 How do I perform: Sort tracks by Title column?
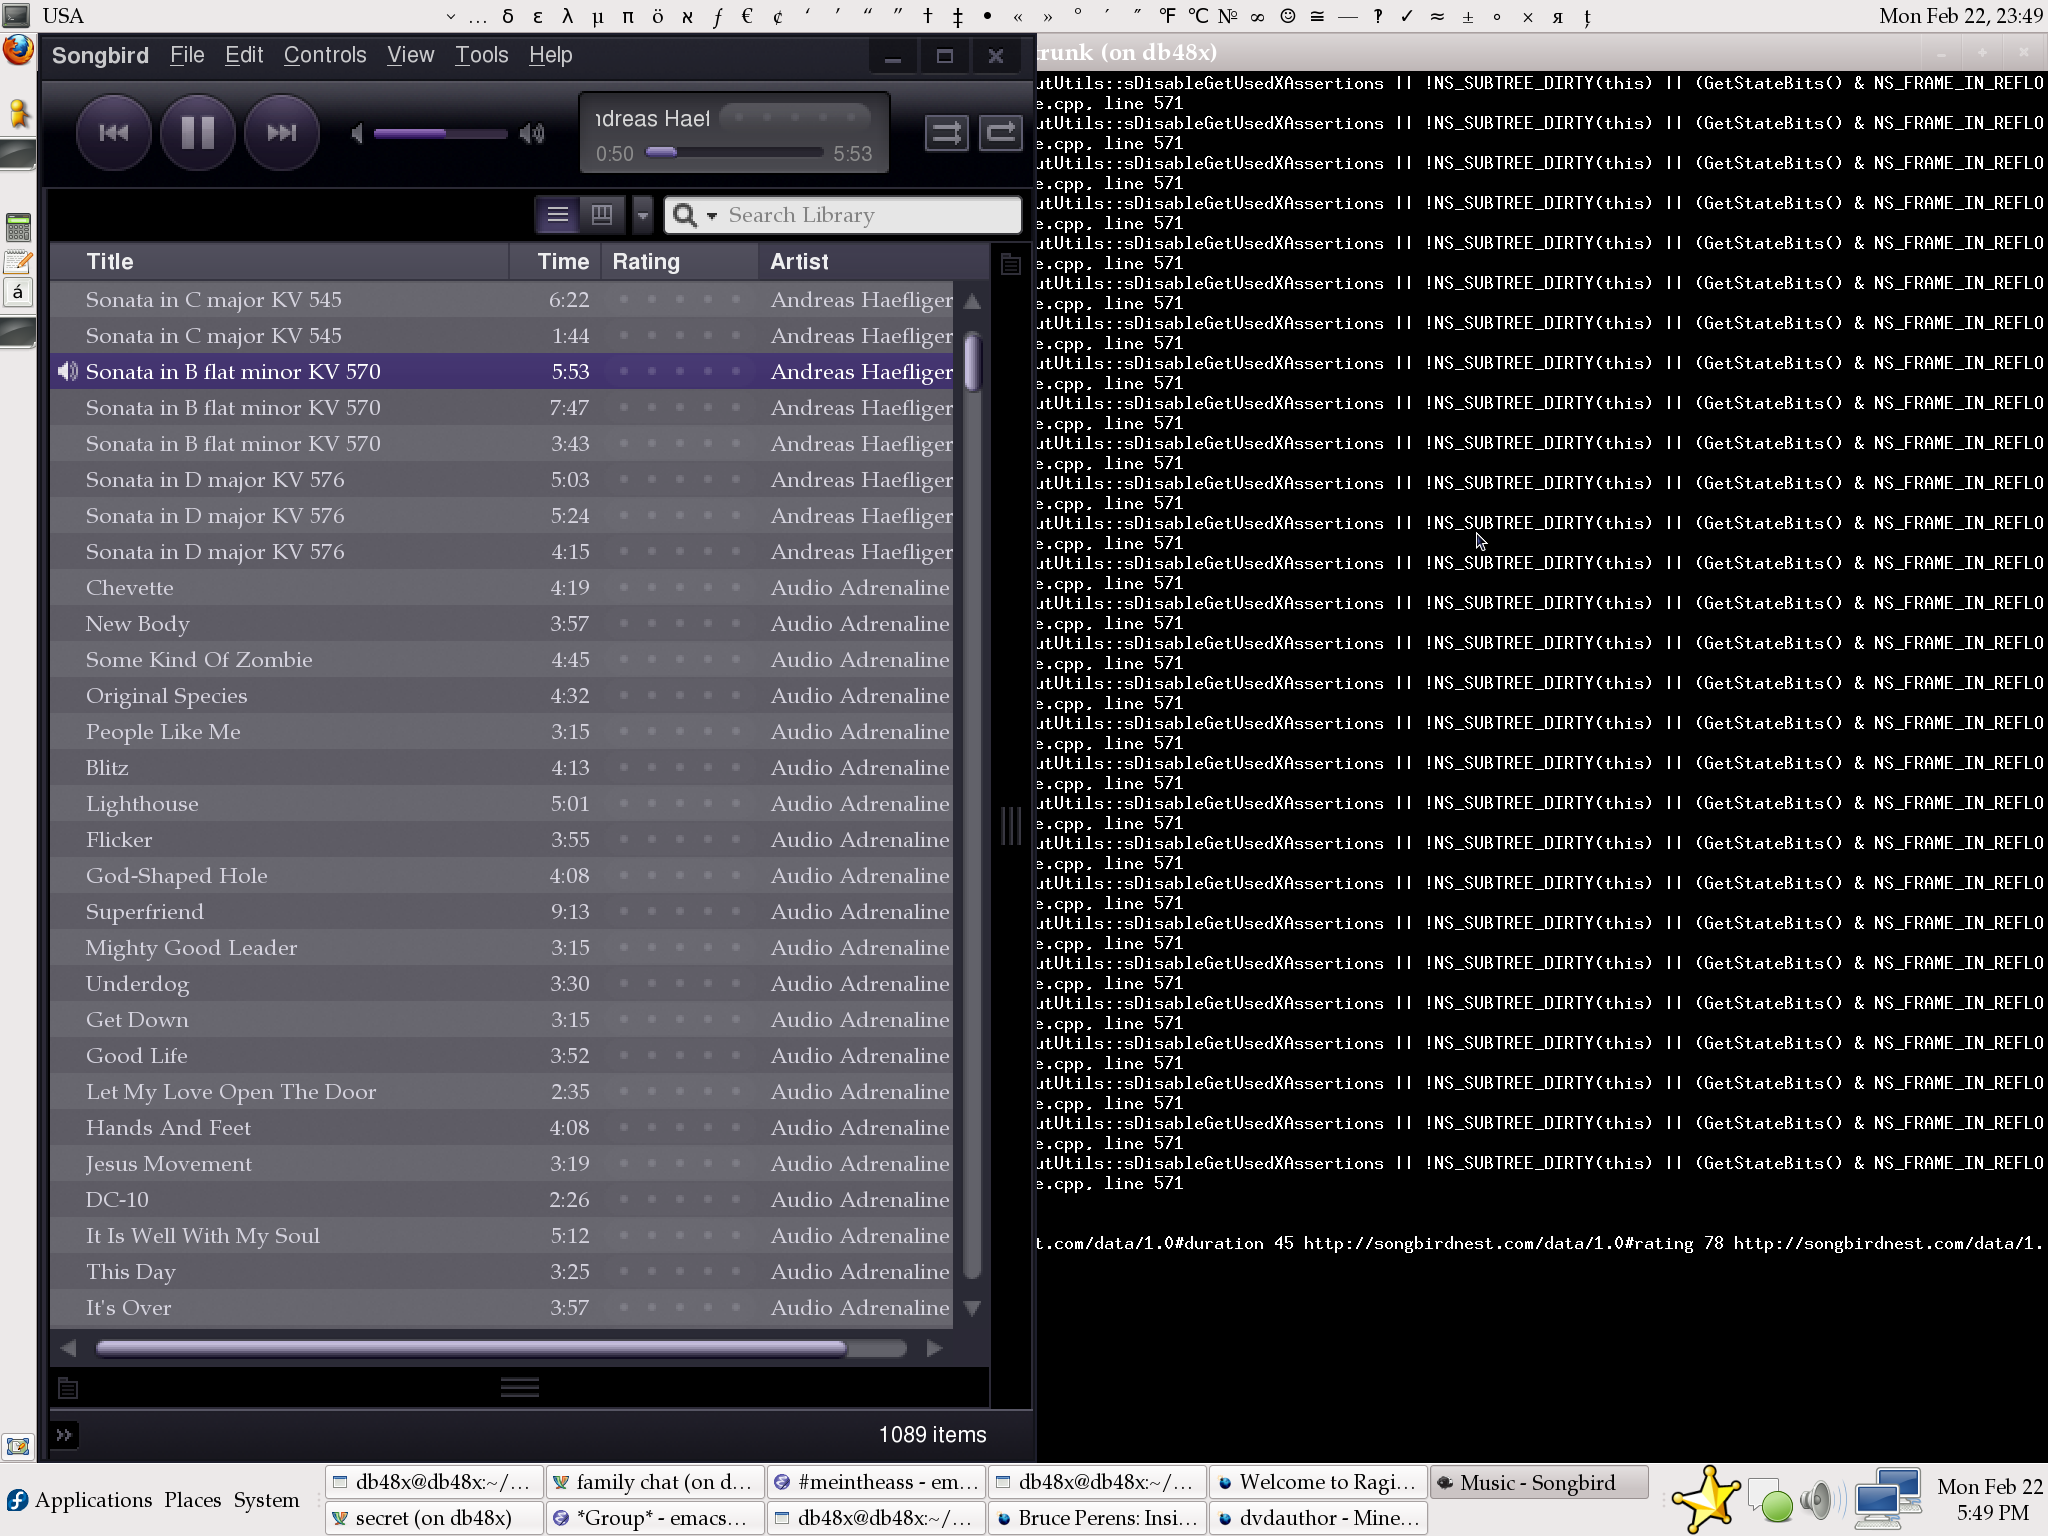point(280,262)
